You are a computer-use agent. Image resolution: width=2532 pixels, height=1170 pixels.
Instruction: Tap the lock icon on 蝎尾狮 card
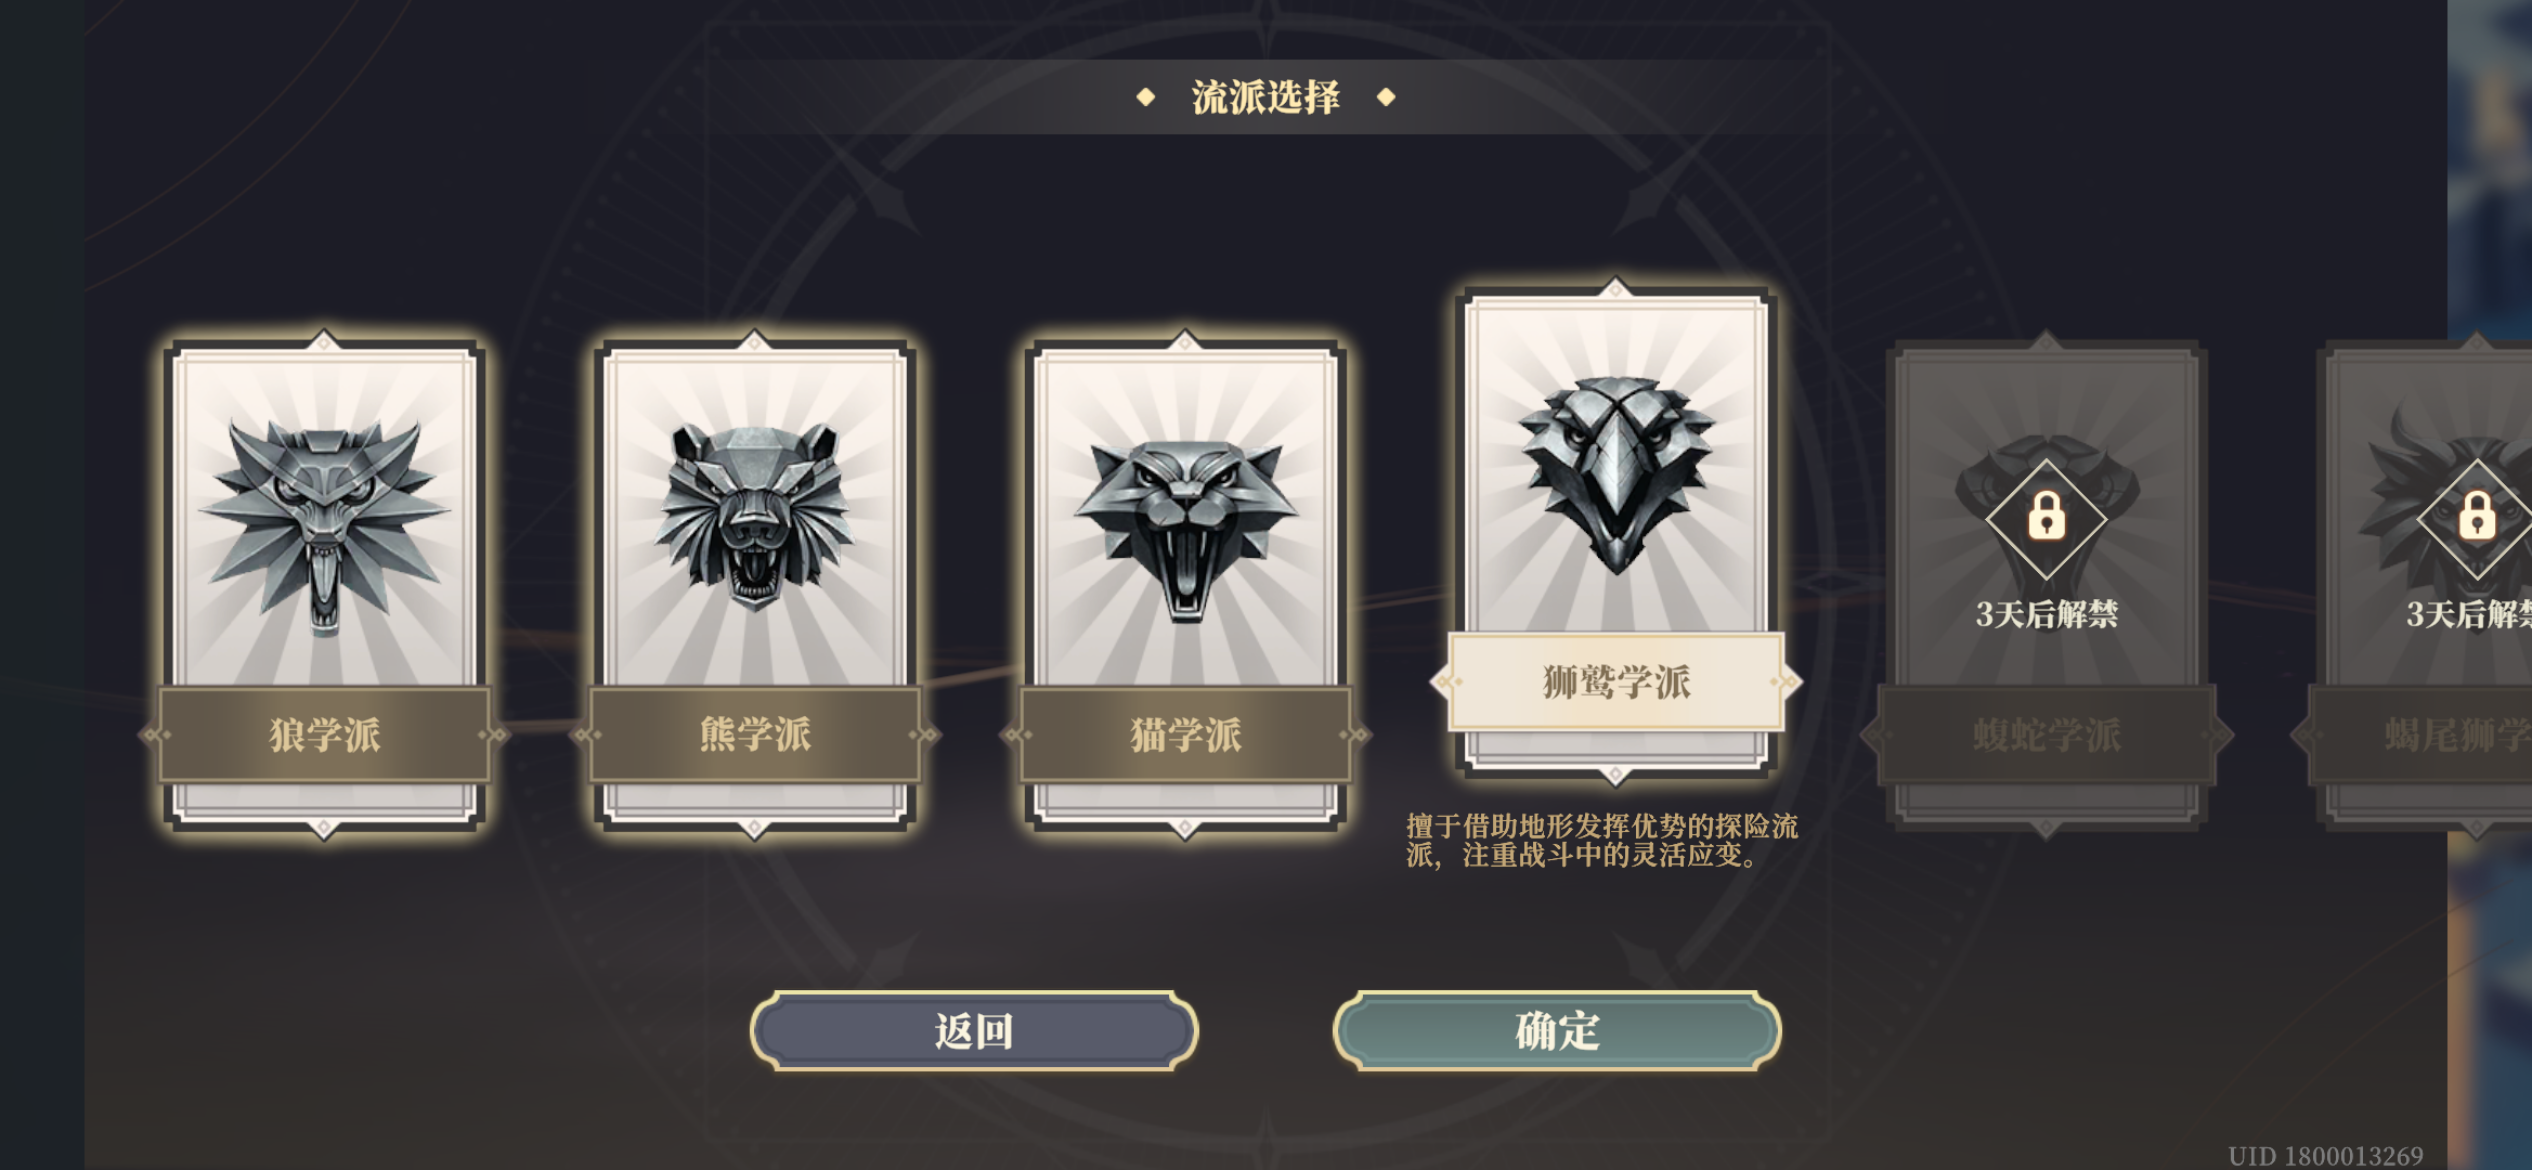coord(2476,517)
